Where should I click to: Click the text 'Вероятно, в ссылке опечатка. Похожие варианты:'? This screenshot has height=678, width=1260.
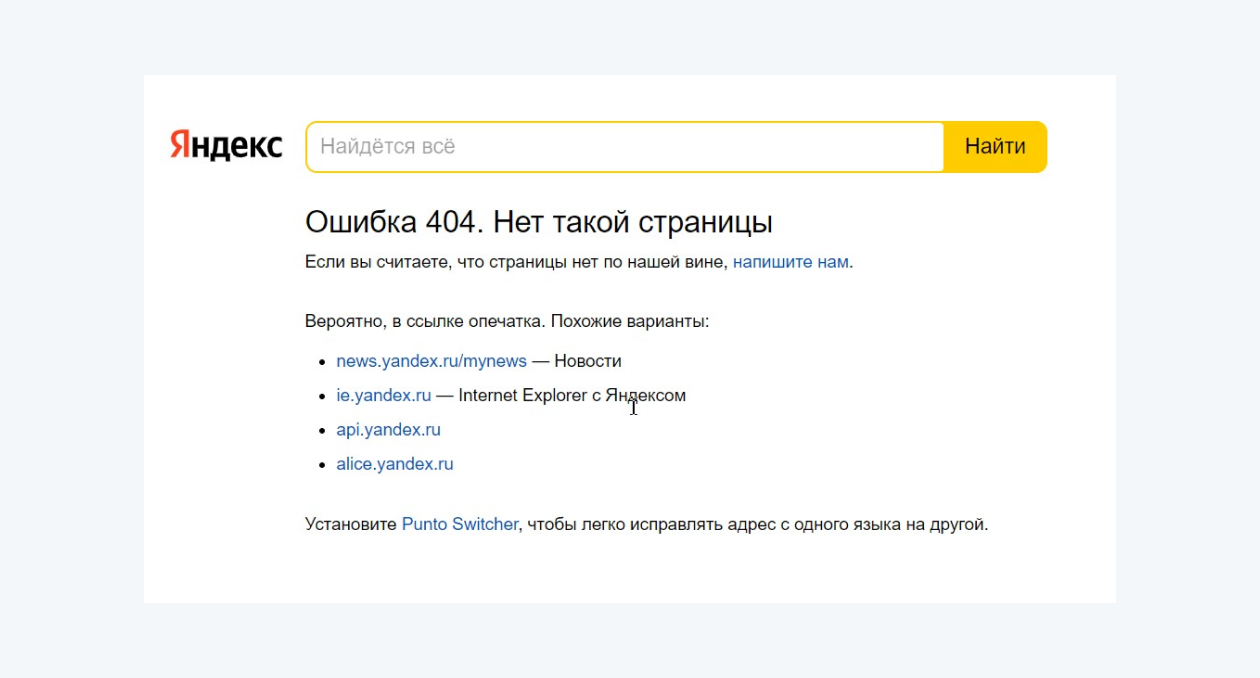(507, 322)
